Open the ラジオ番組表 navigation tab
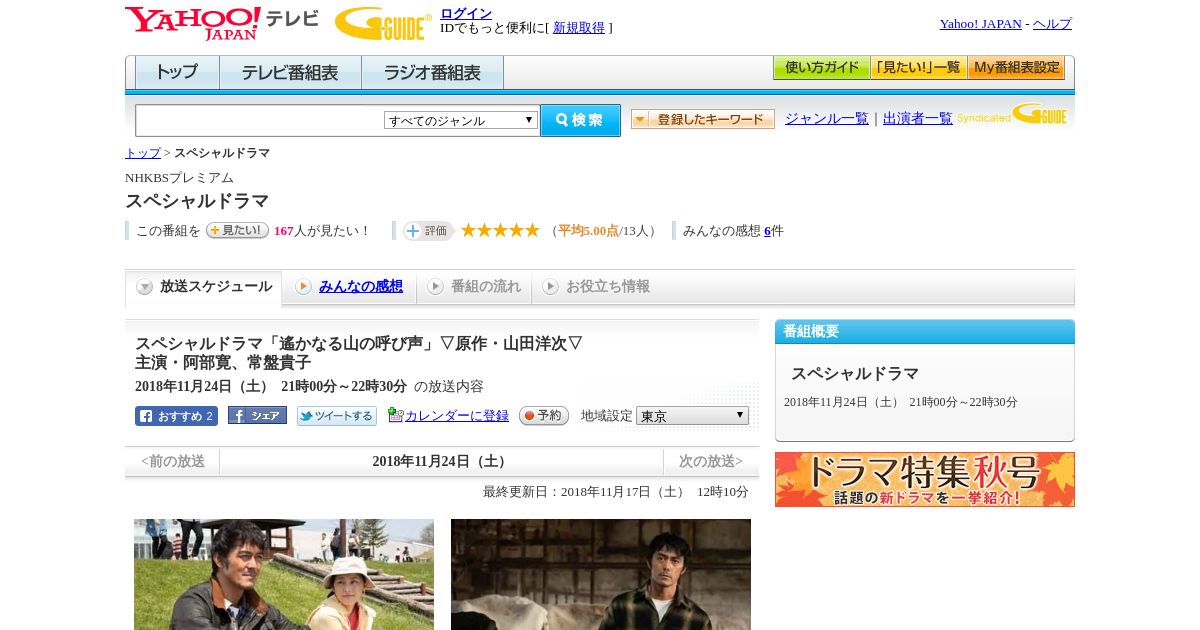This screenshot has height=630, width=1200. tap(432, 72)
